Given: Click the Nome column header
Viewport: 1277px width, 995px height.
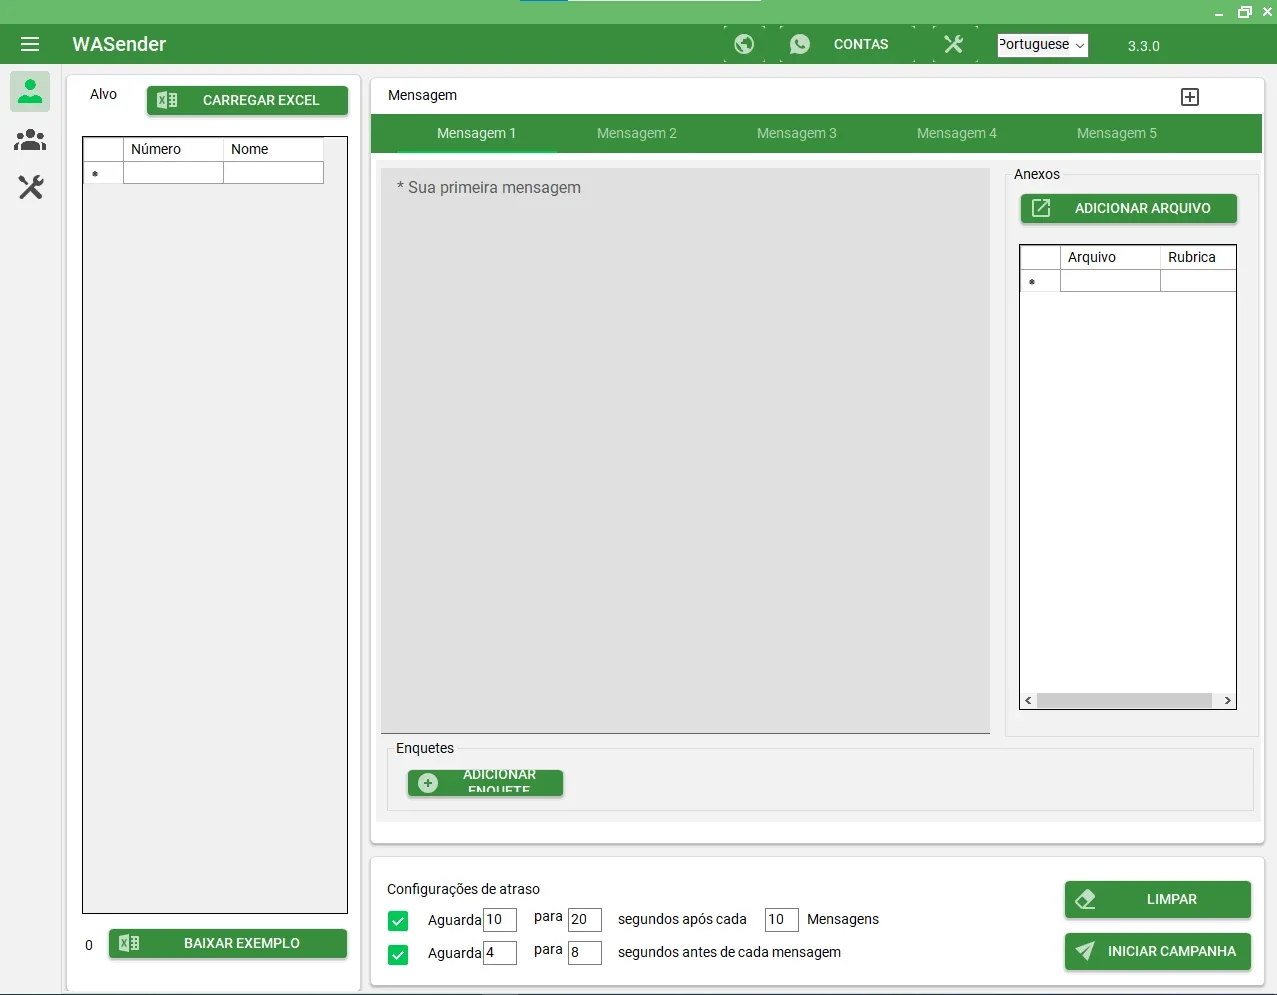Looking at the screenshot, I should [273, 149].
